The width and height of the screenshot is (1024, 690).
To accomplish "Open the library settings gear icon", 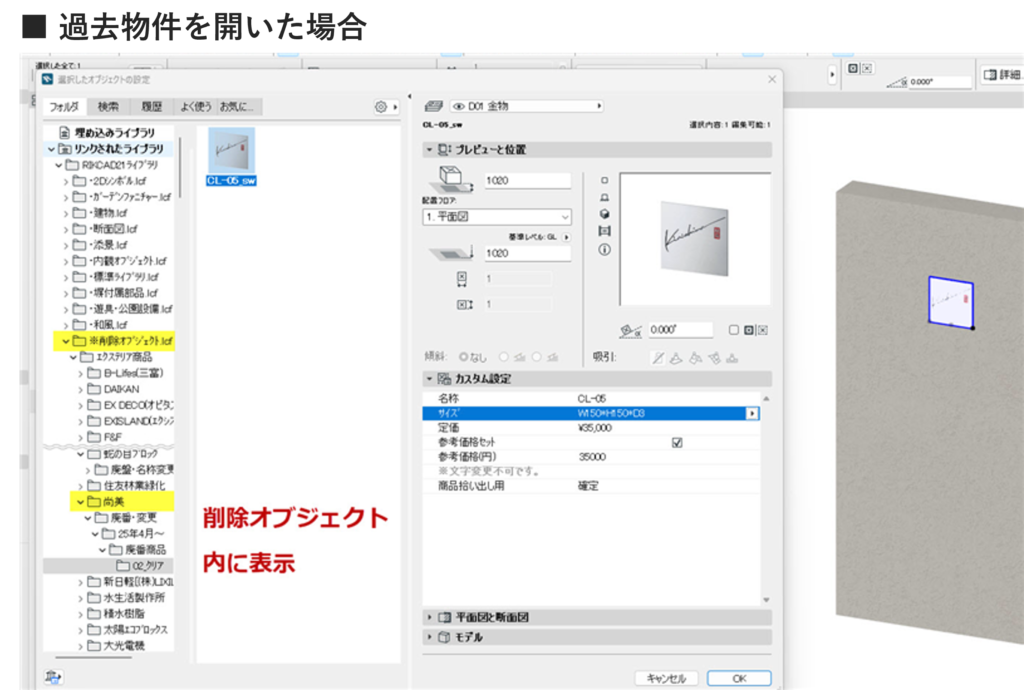I will (x=381, y=106).
